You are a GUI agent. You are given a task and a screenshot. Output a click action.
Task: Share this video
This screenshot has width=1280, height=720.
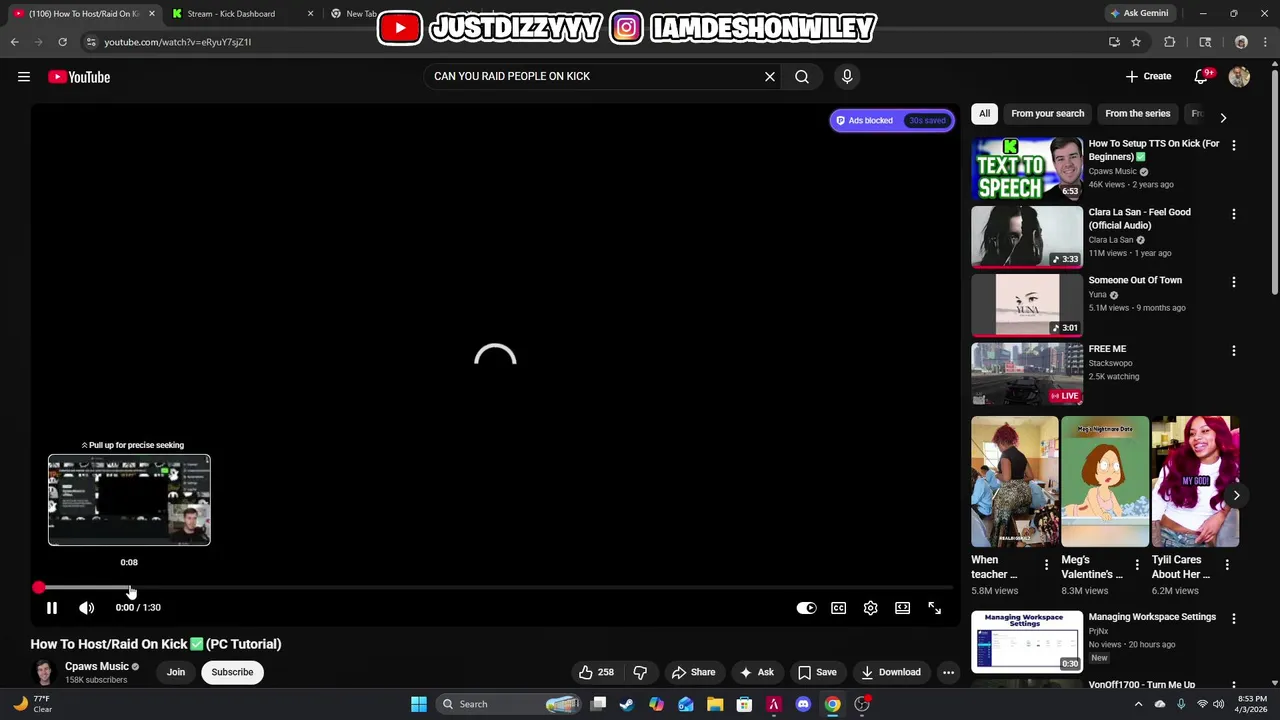click(694, 672)
